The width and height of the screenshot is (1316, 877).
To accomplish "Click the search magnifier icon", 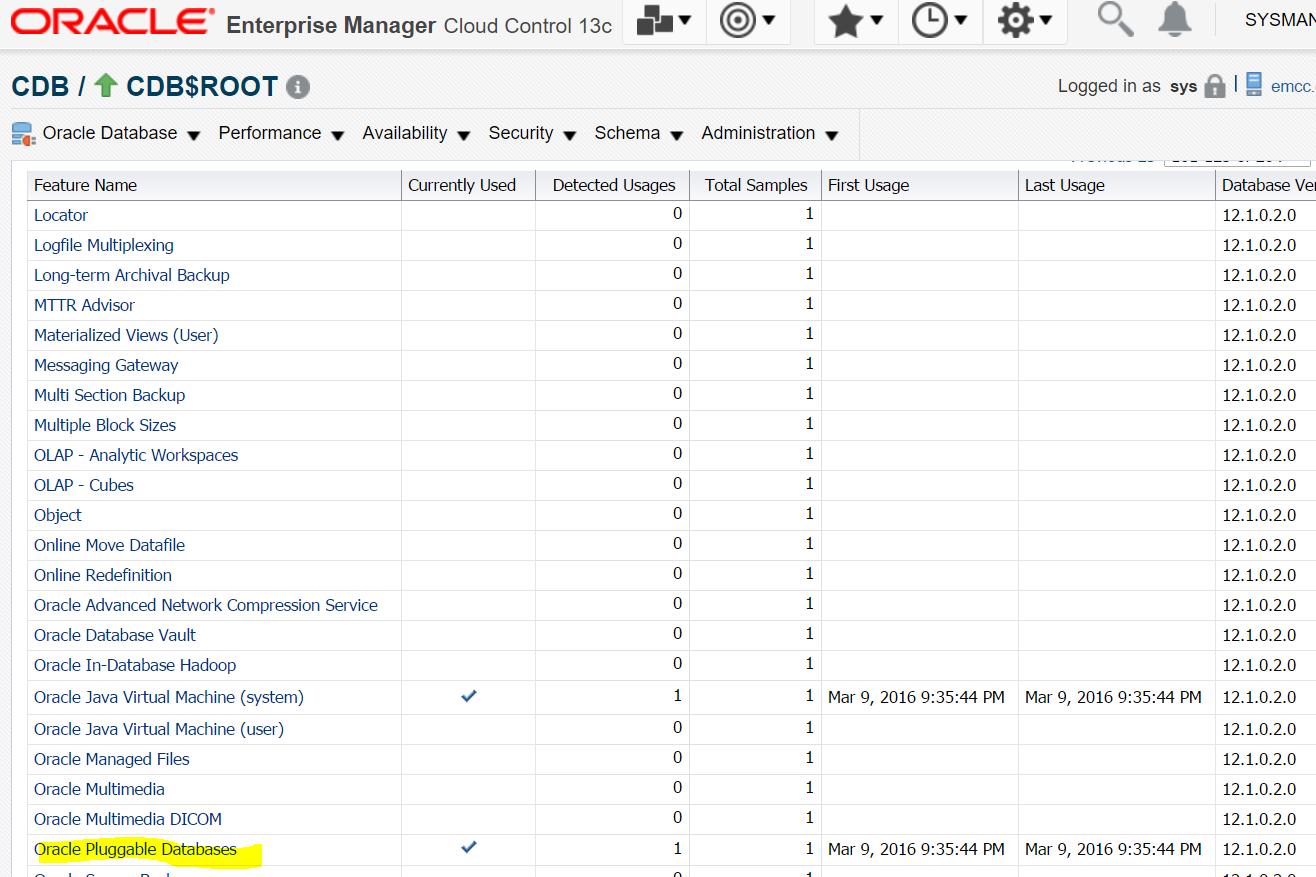I will (1115, 19).
